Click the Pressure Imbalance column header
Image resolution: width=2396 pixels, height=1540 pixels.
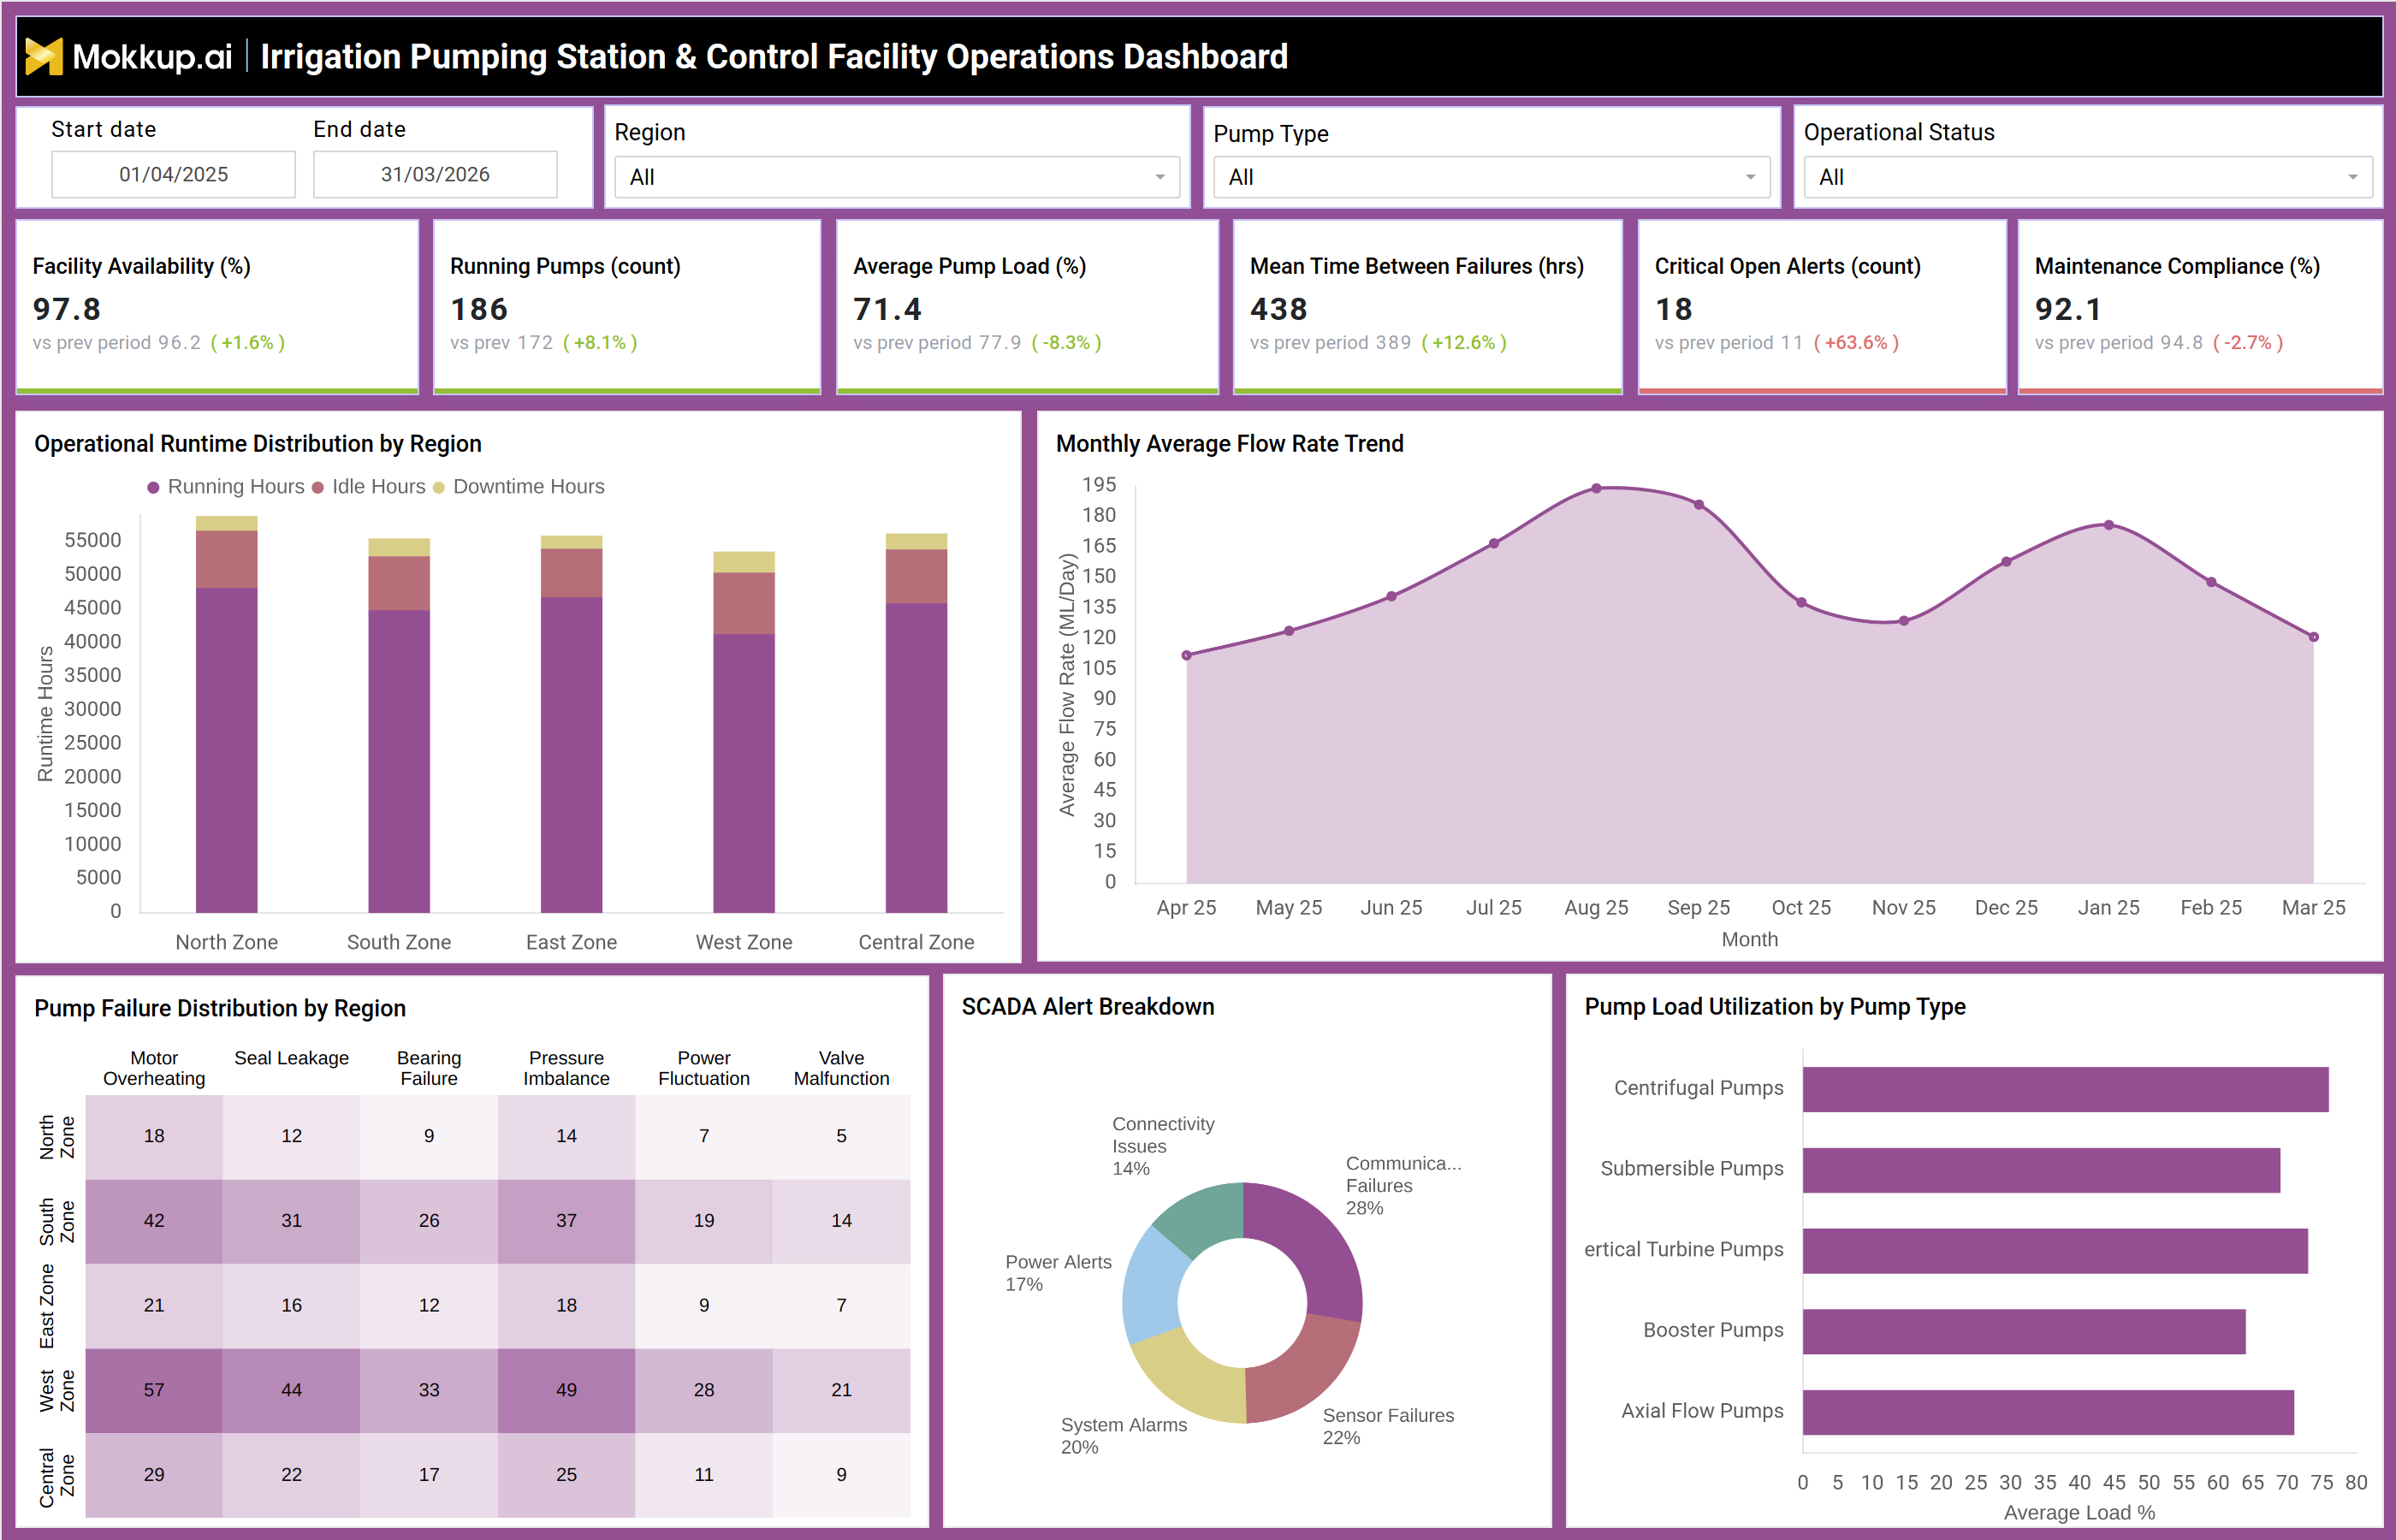pyautogui.click(x=566, y=1068)
